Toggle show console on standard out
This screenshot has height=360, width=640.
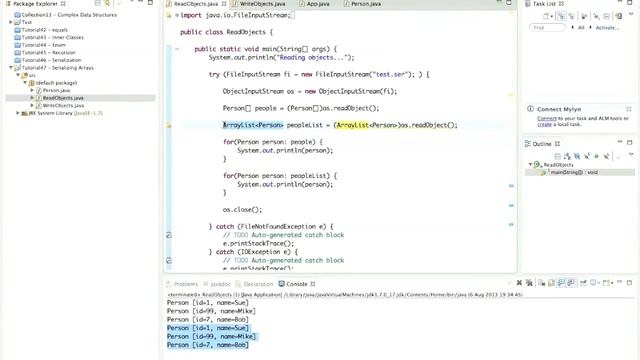[562, 282]
